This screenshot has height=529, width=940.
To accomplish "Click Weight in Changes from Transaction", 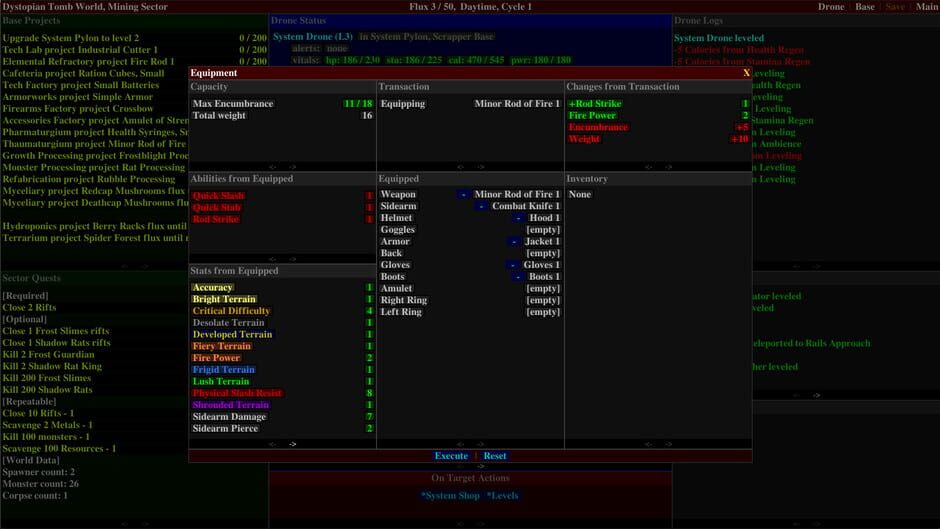I will tap(584, 139).
